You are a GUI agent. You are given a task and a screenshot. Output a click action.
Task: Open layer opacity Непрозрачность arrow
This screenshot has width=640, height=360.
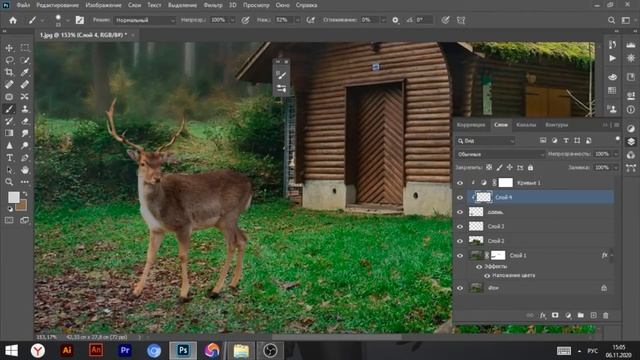pyautogui.click(x=616, y=154)
